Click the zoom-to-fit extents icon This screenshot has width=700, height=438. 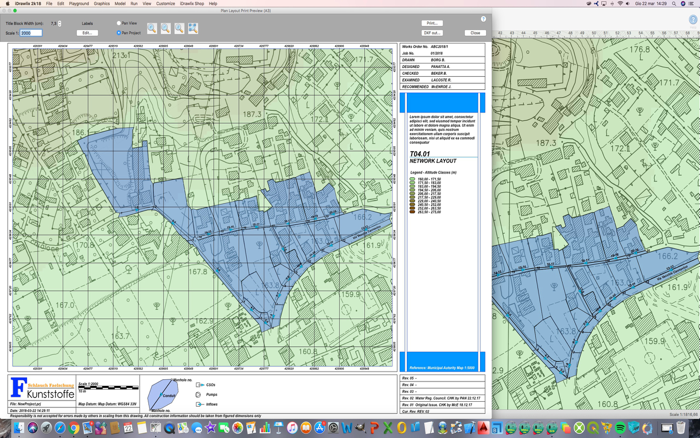(193, 29)
